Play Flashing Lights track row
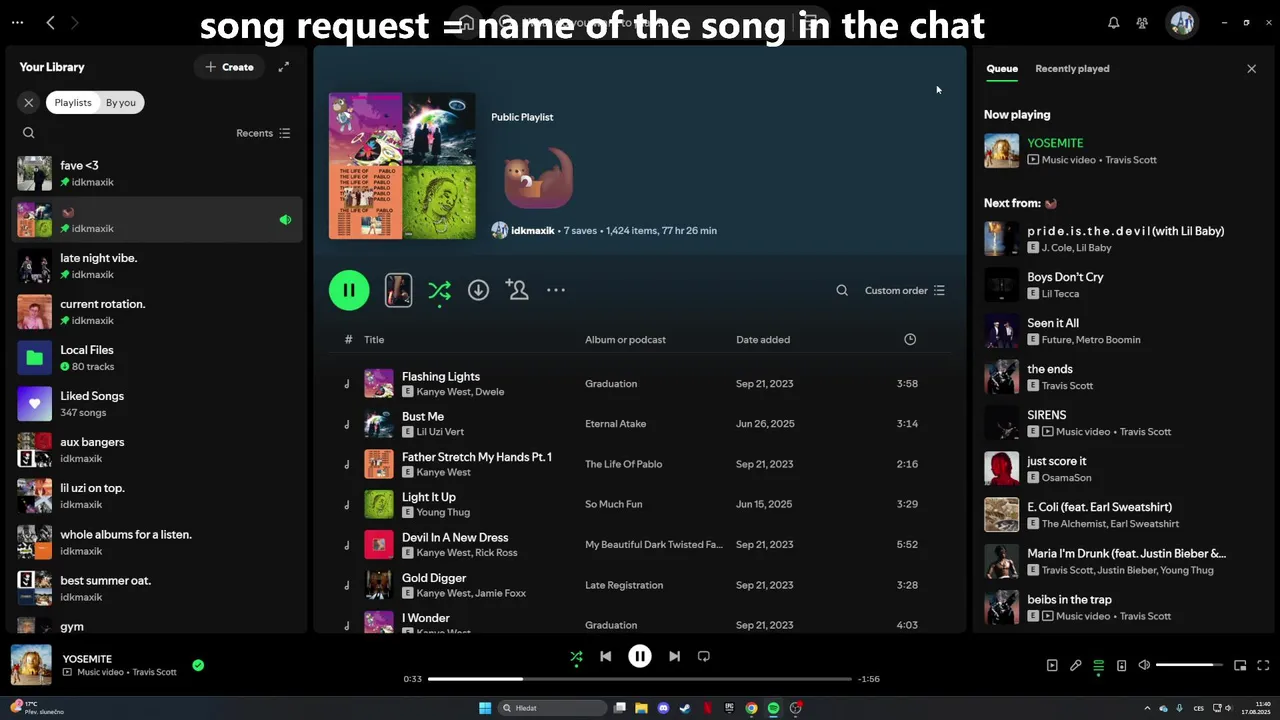Screen dimensions: 1280x720 [640, 384]
